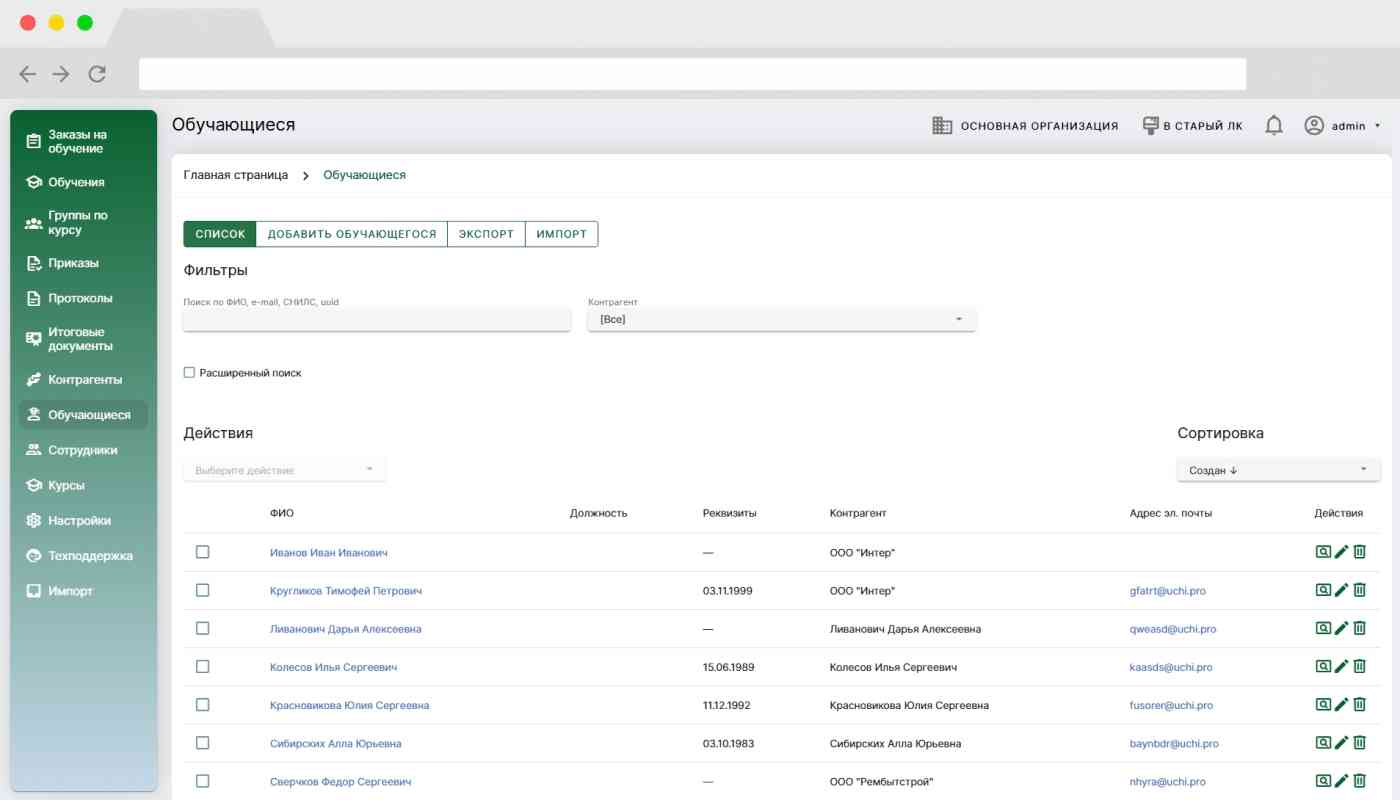The height and width of the screenshot is (800, 1400).
Task: Check the row for Колесов Илья Сергеевич
Action: click(x=203, y=667)
